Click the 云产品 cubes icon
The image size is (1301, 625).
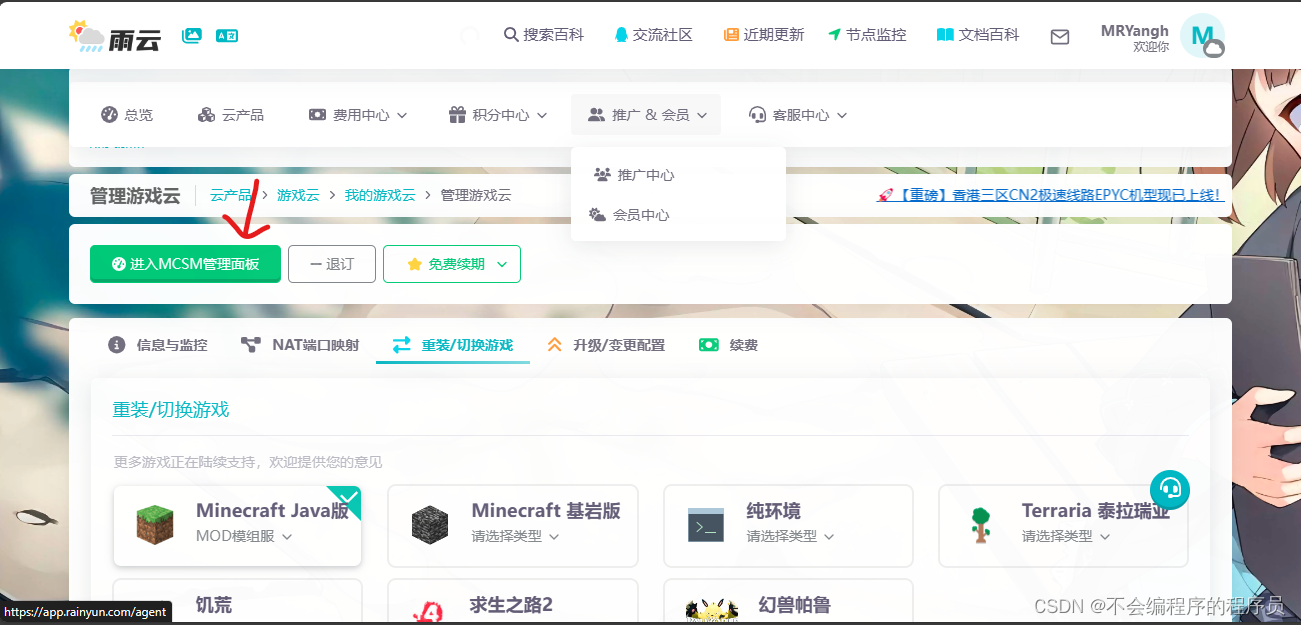pos(206,115)
